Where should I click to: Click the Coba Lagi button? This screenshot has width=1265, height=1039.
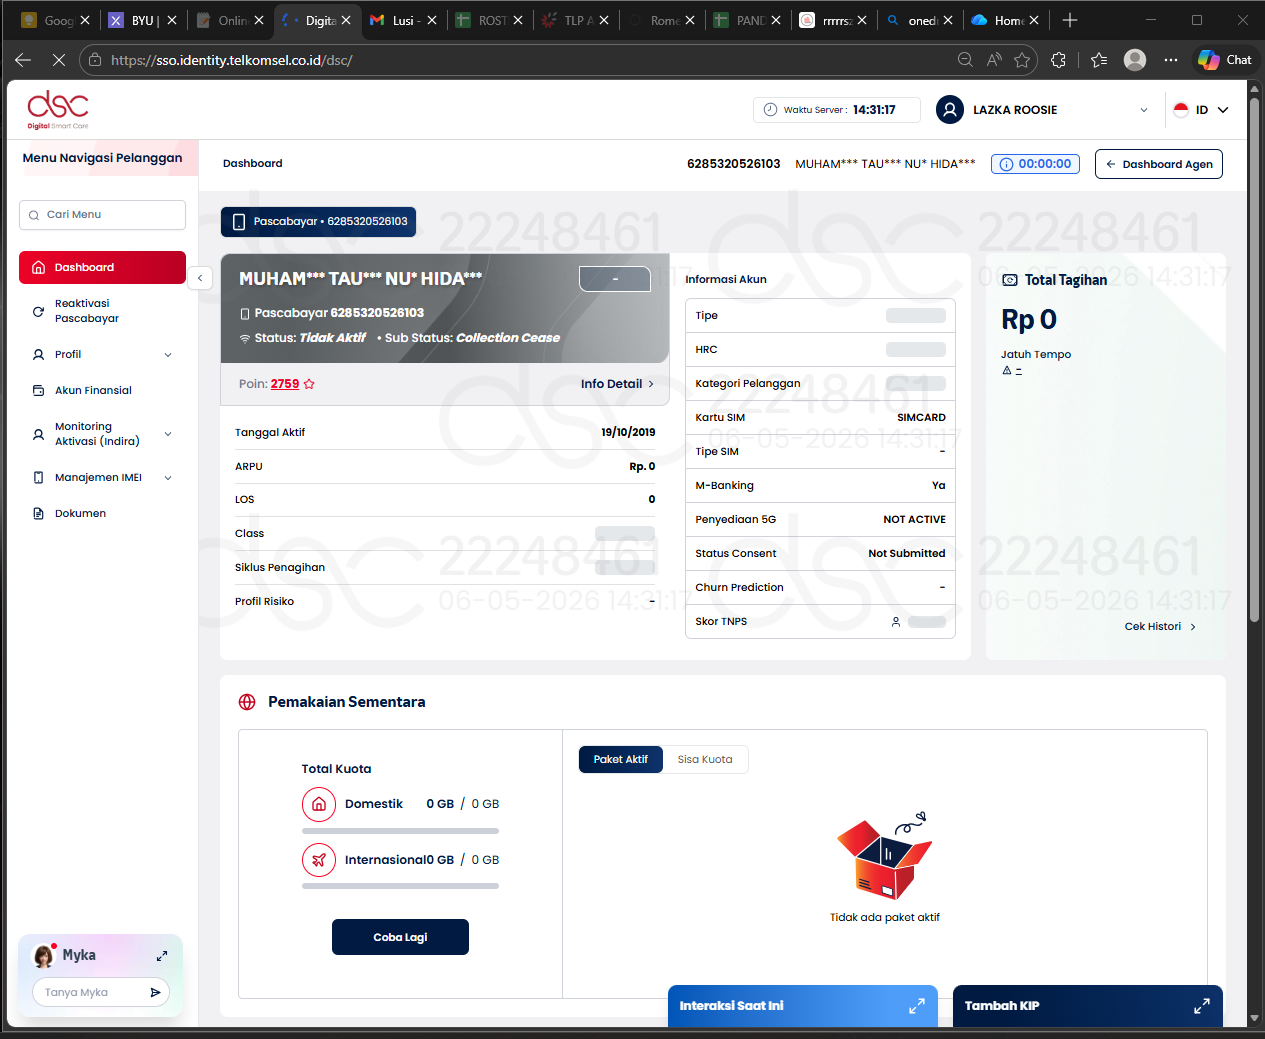[400, 937]
